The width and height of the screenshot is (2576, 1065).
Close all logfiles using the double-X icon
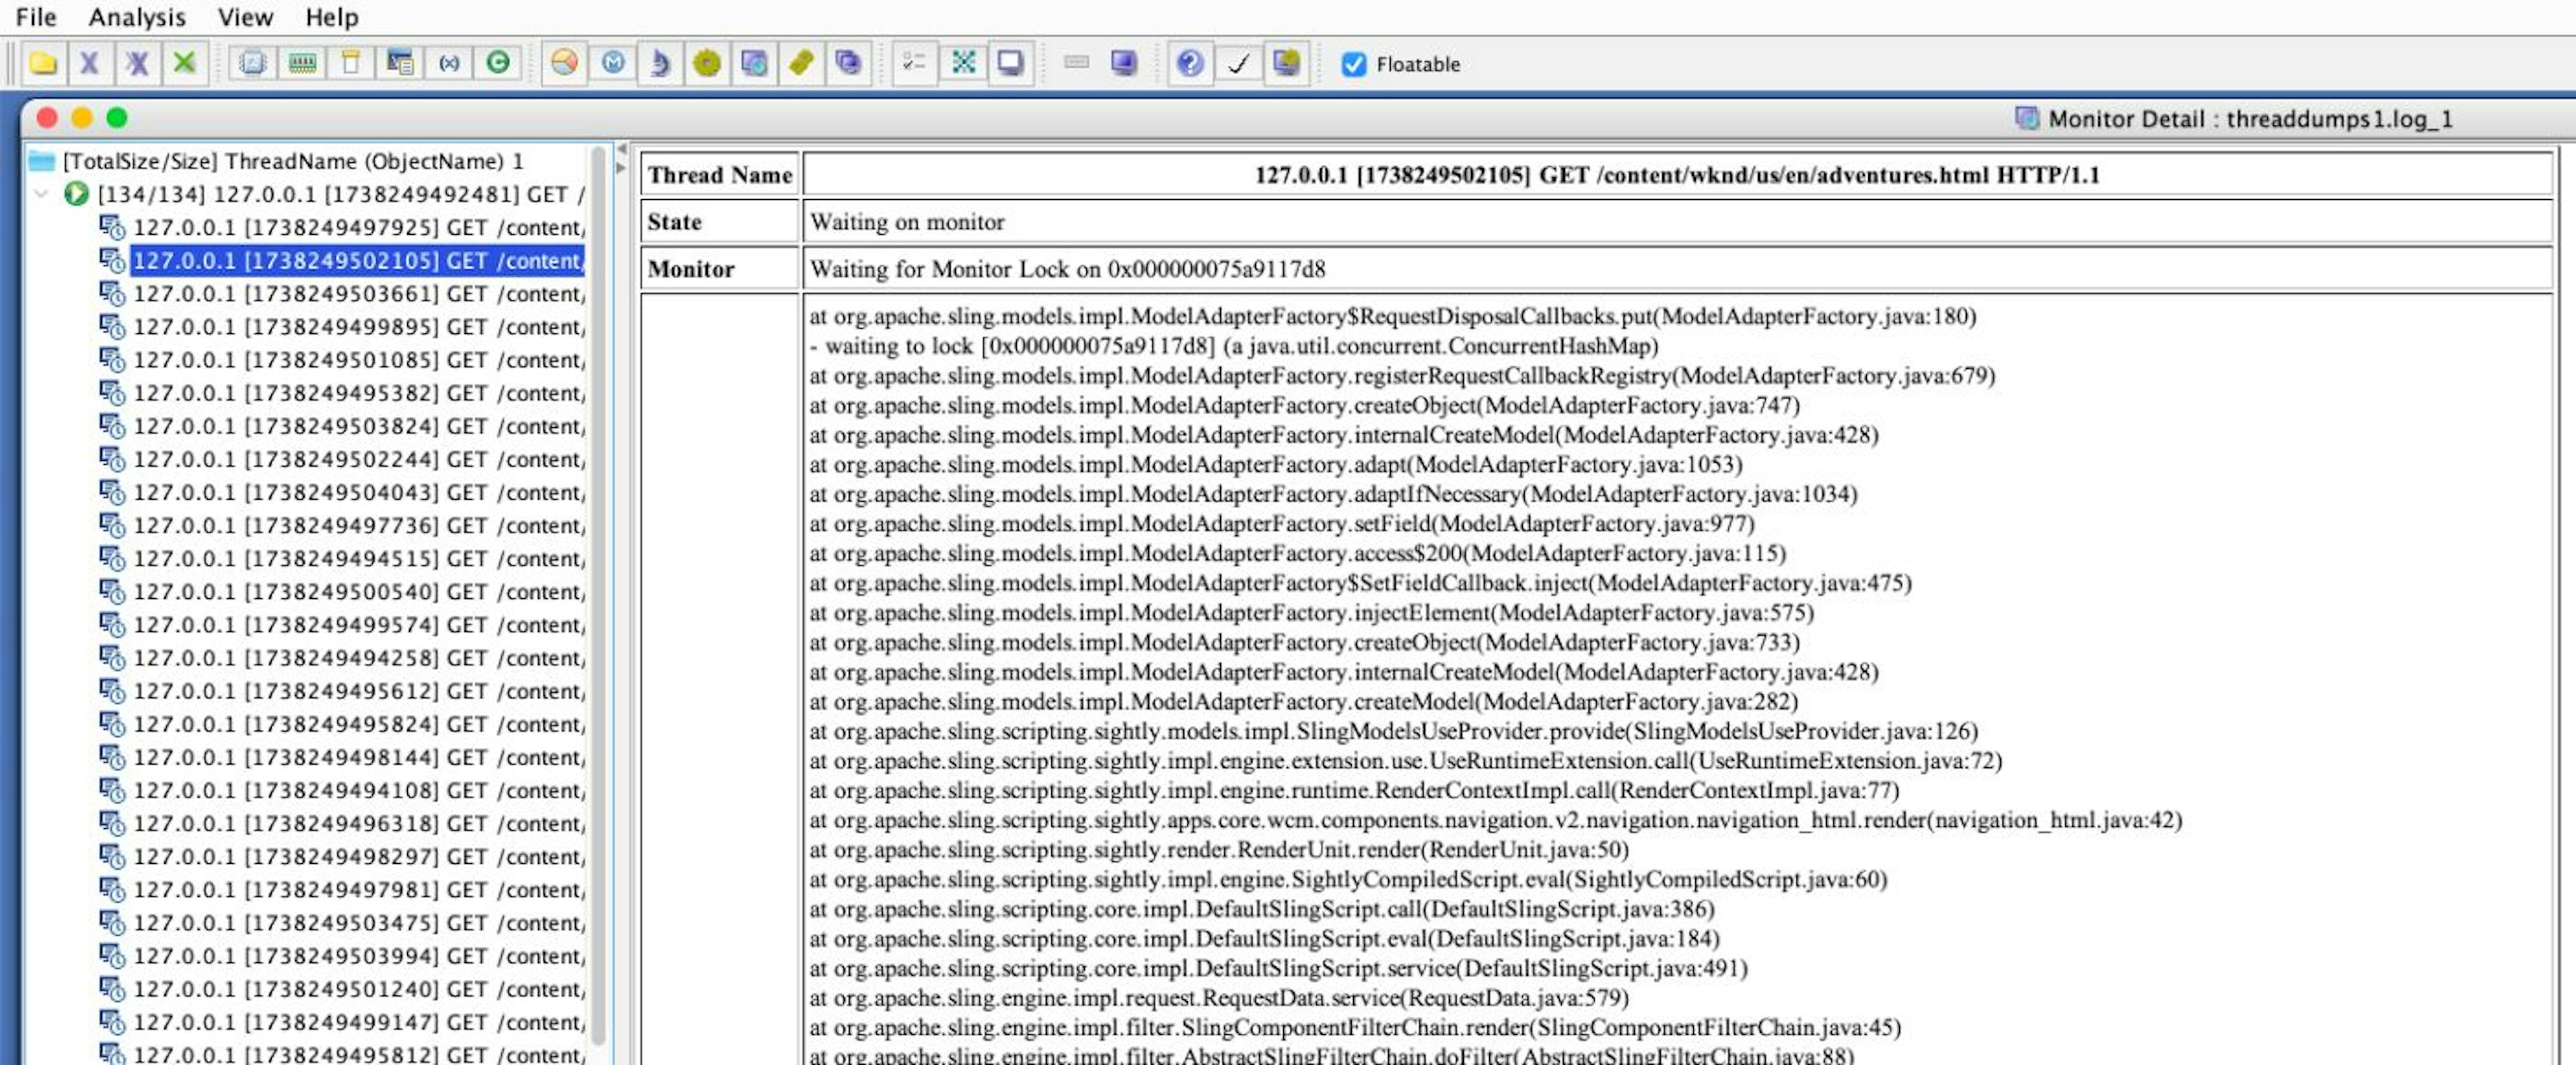tap(139, 63)
